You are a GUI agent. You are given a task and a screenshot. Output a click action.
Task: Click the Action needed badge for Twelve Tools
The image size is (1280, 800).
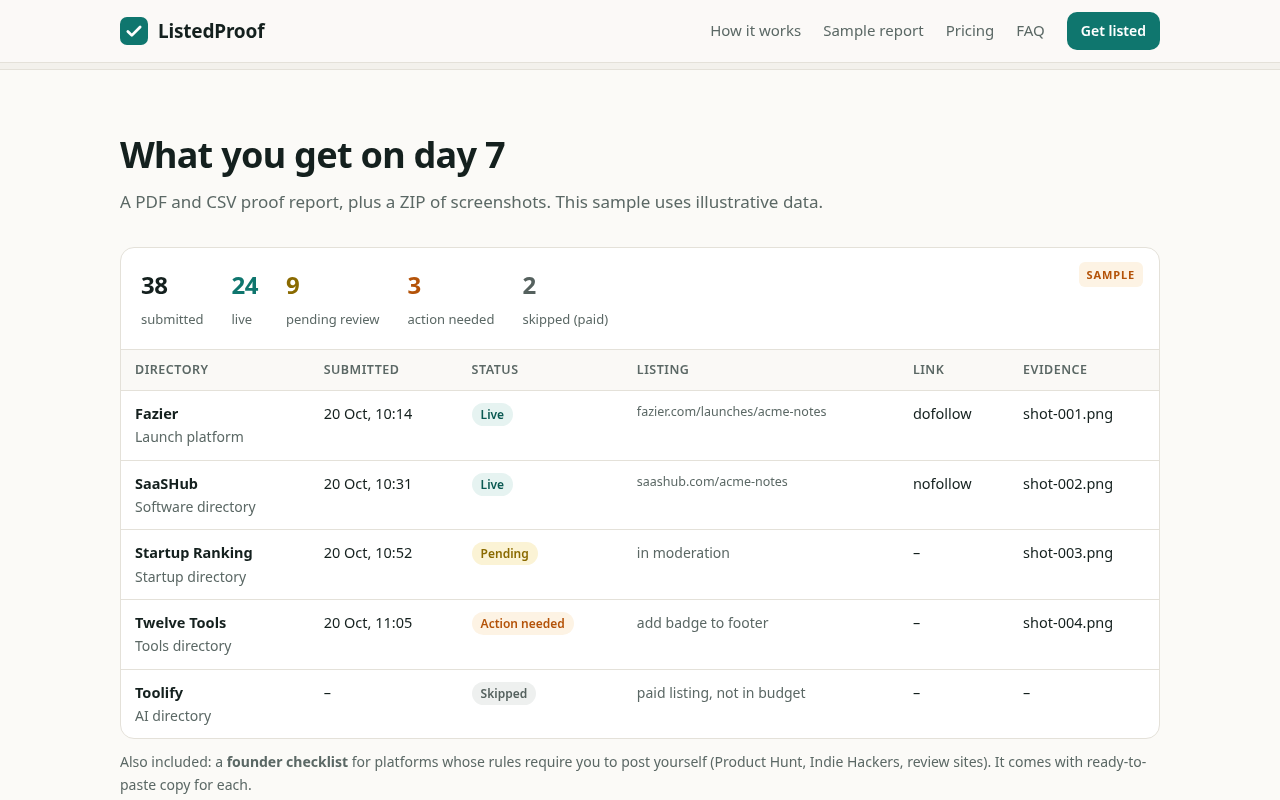click(522, 624)
